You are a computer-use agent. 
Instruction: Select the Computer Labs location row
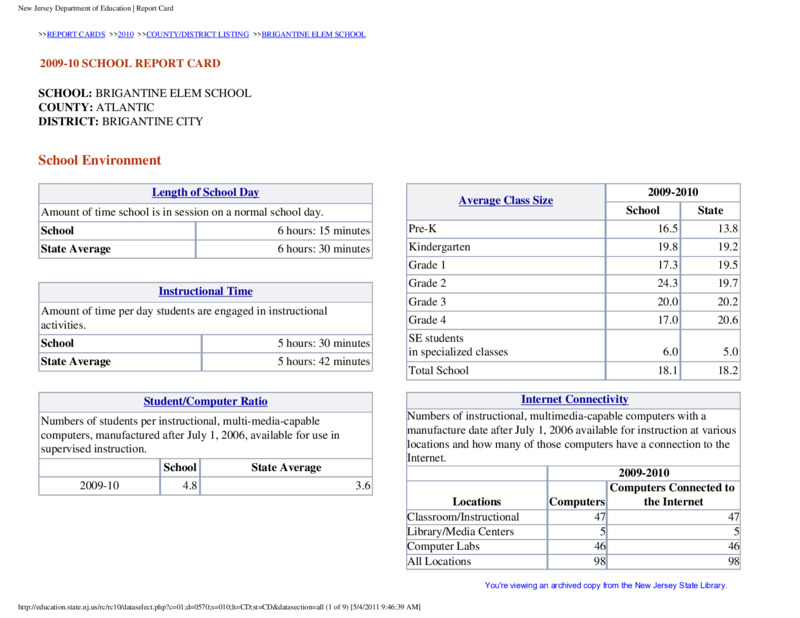573,547
